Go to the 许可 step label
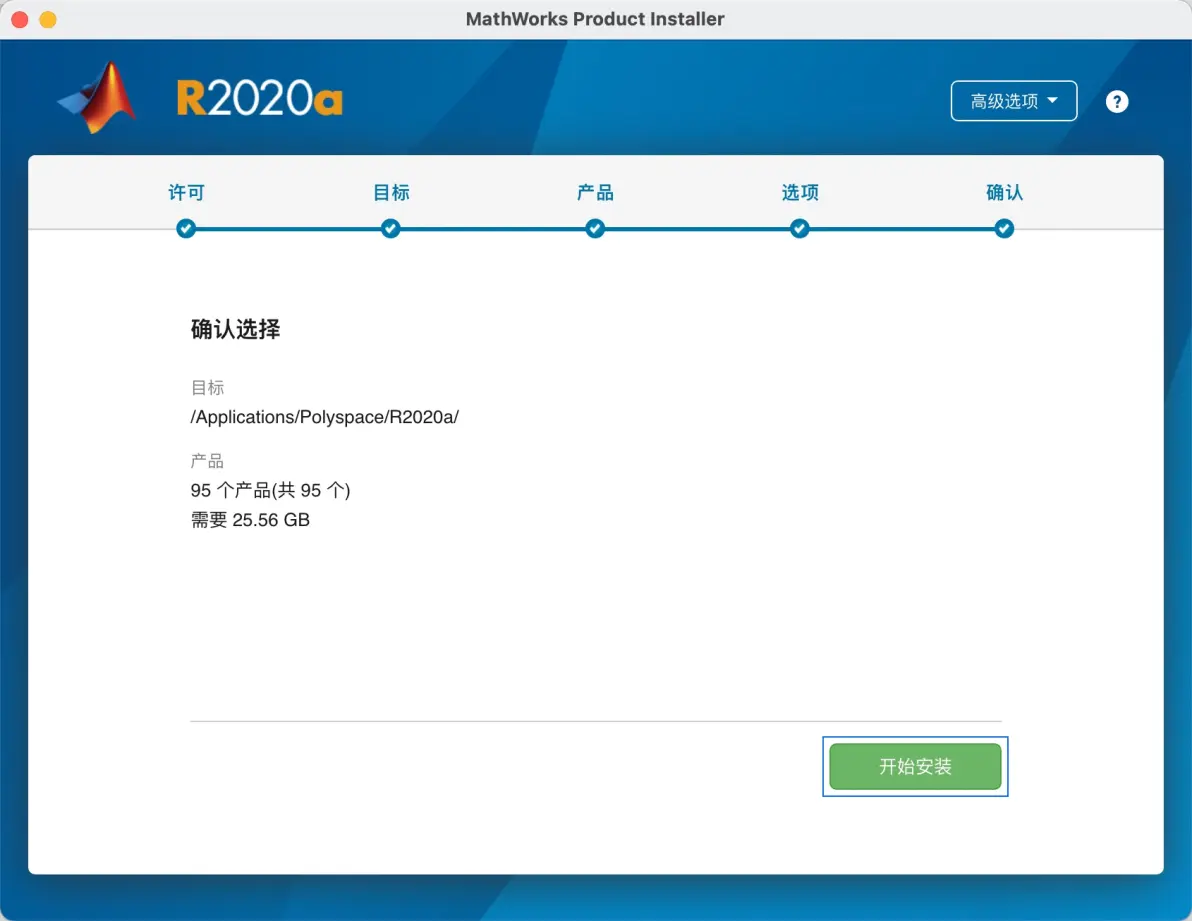Image resolution: width=1192 pixels, height=921 pixels. coord(186,192)
